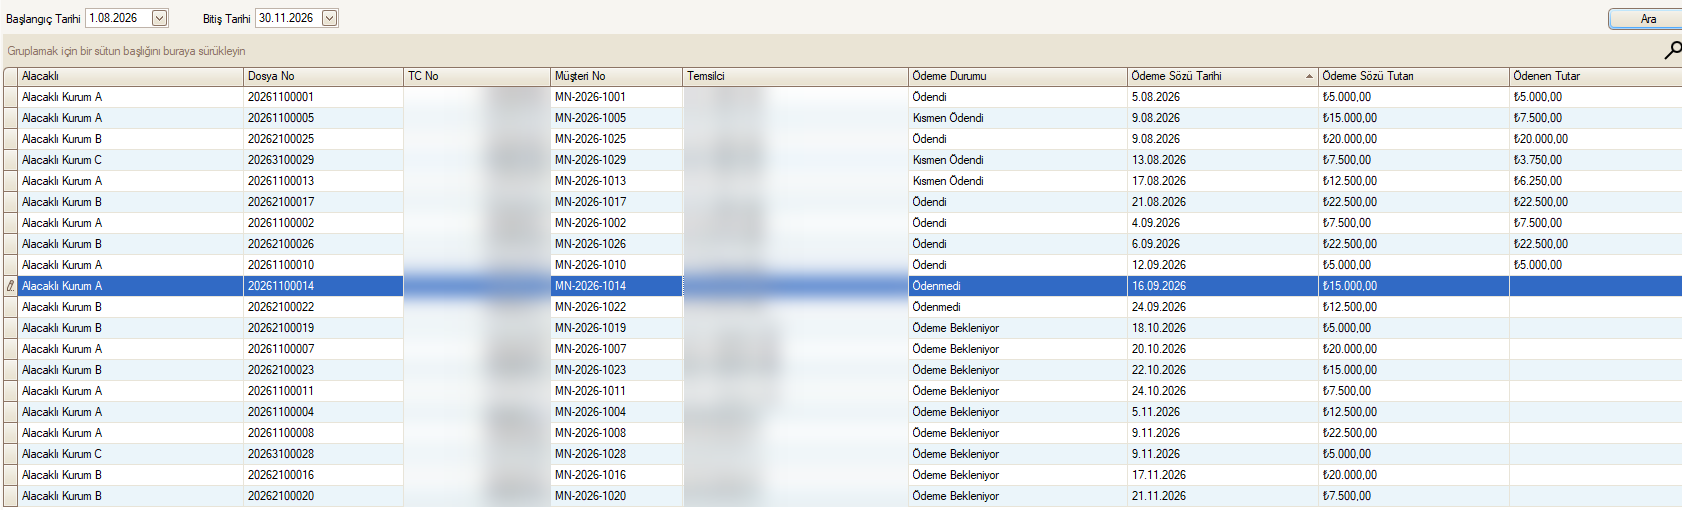Click promise date 4.09.2026

1156,223
